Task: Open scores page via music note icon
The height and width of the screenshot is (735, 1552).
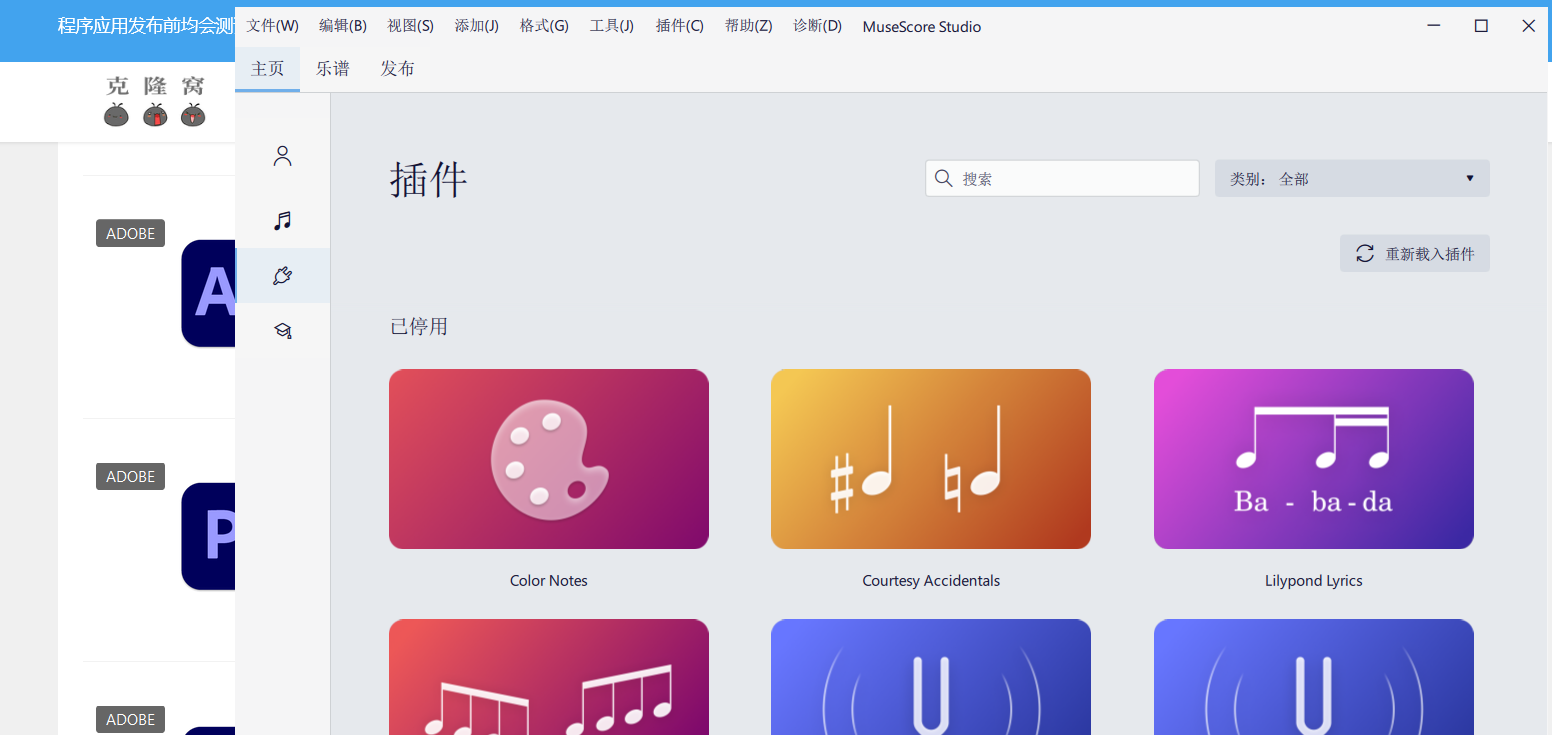Action: click(x=282, y=221)
